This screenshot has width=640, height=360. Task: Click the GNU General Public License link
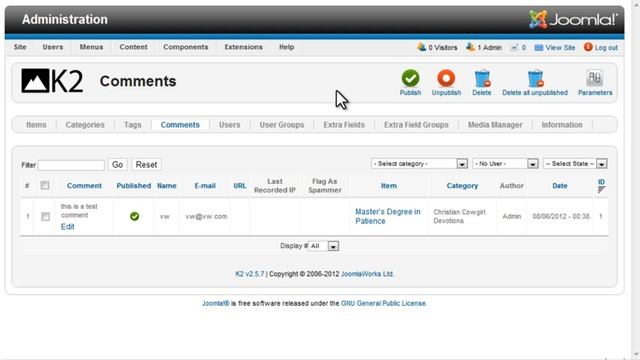tap(383, 303)
